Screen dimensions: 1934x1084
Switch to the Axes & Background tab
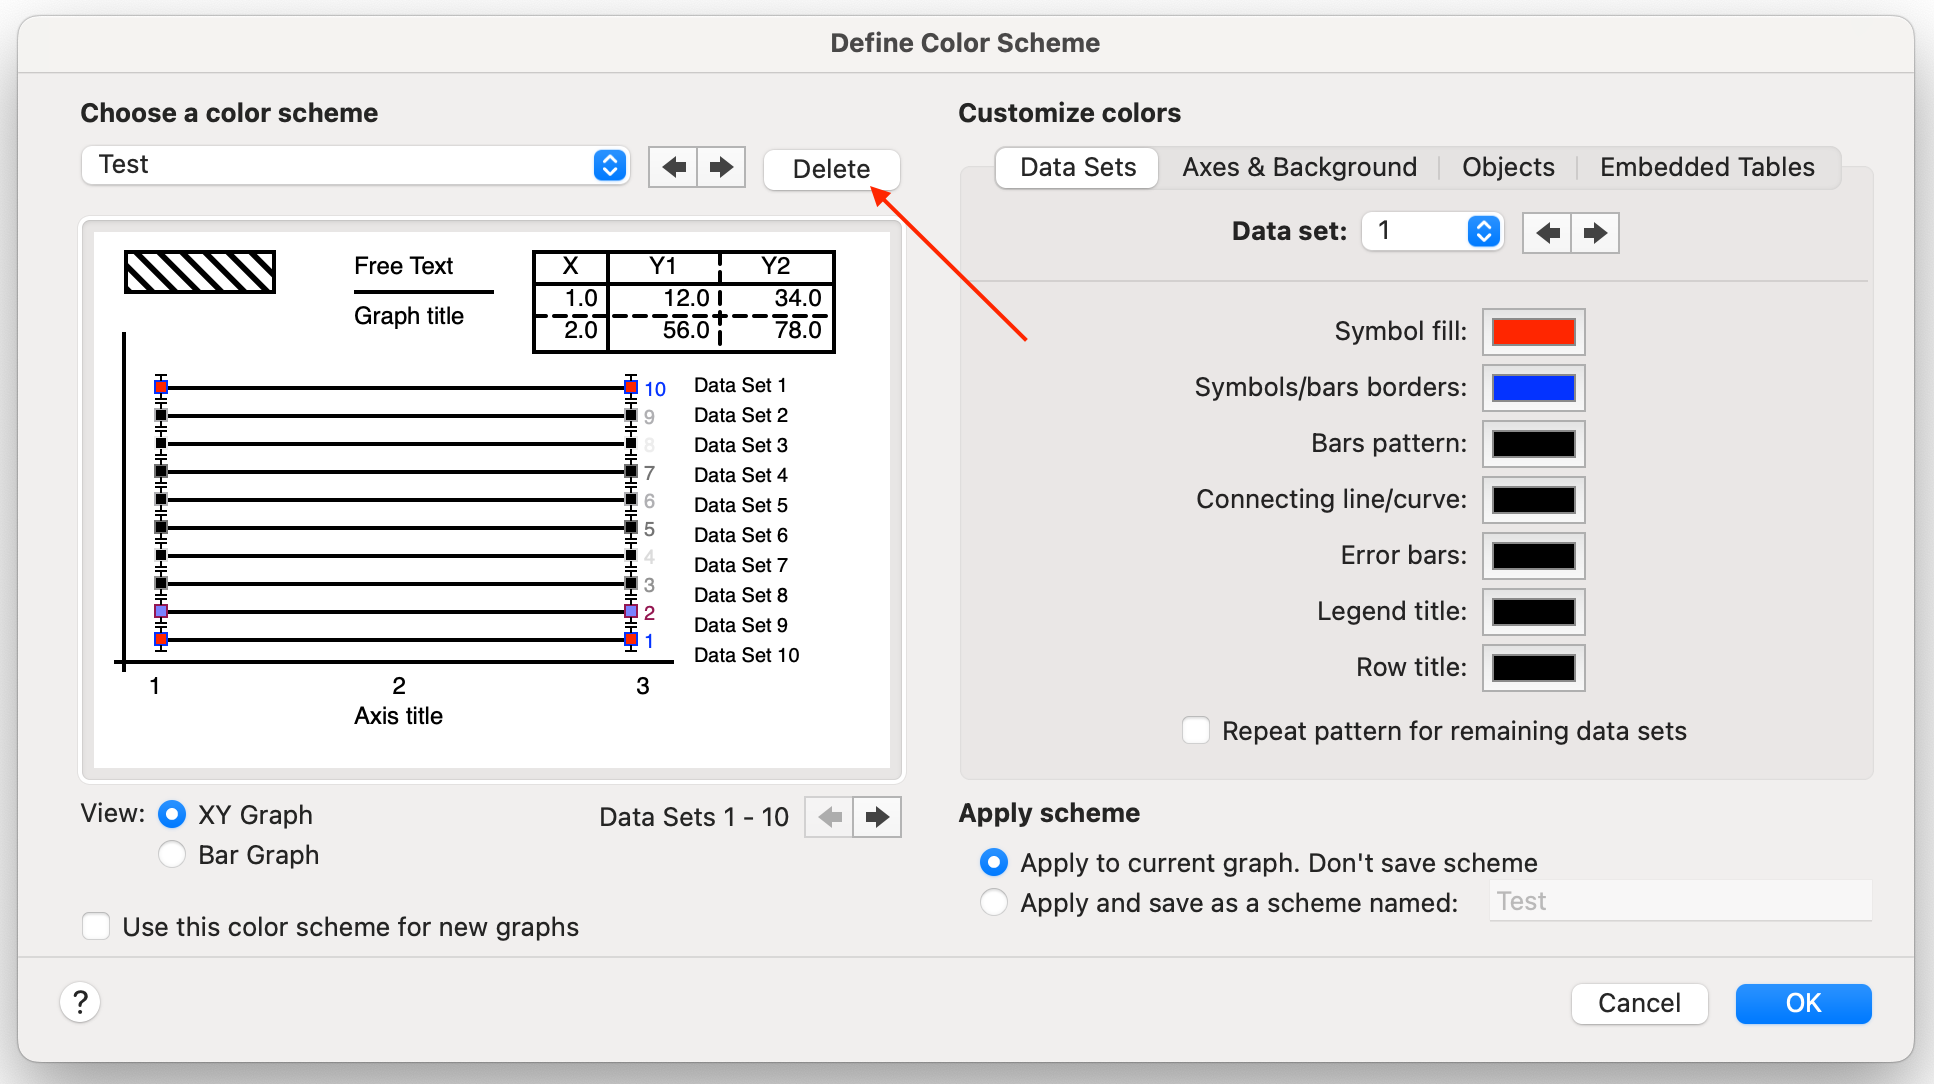tap(1299, 167)
